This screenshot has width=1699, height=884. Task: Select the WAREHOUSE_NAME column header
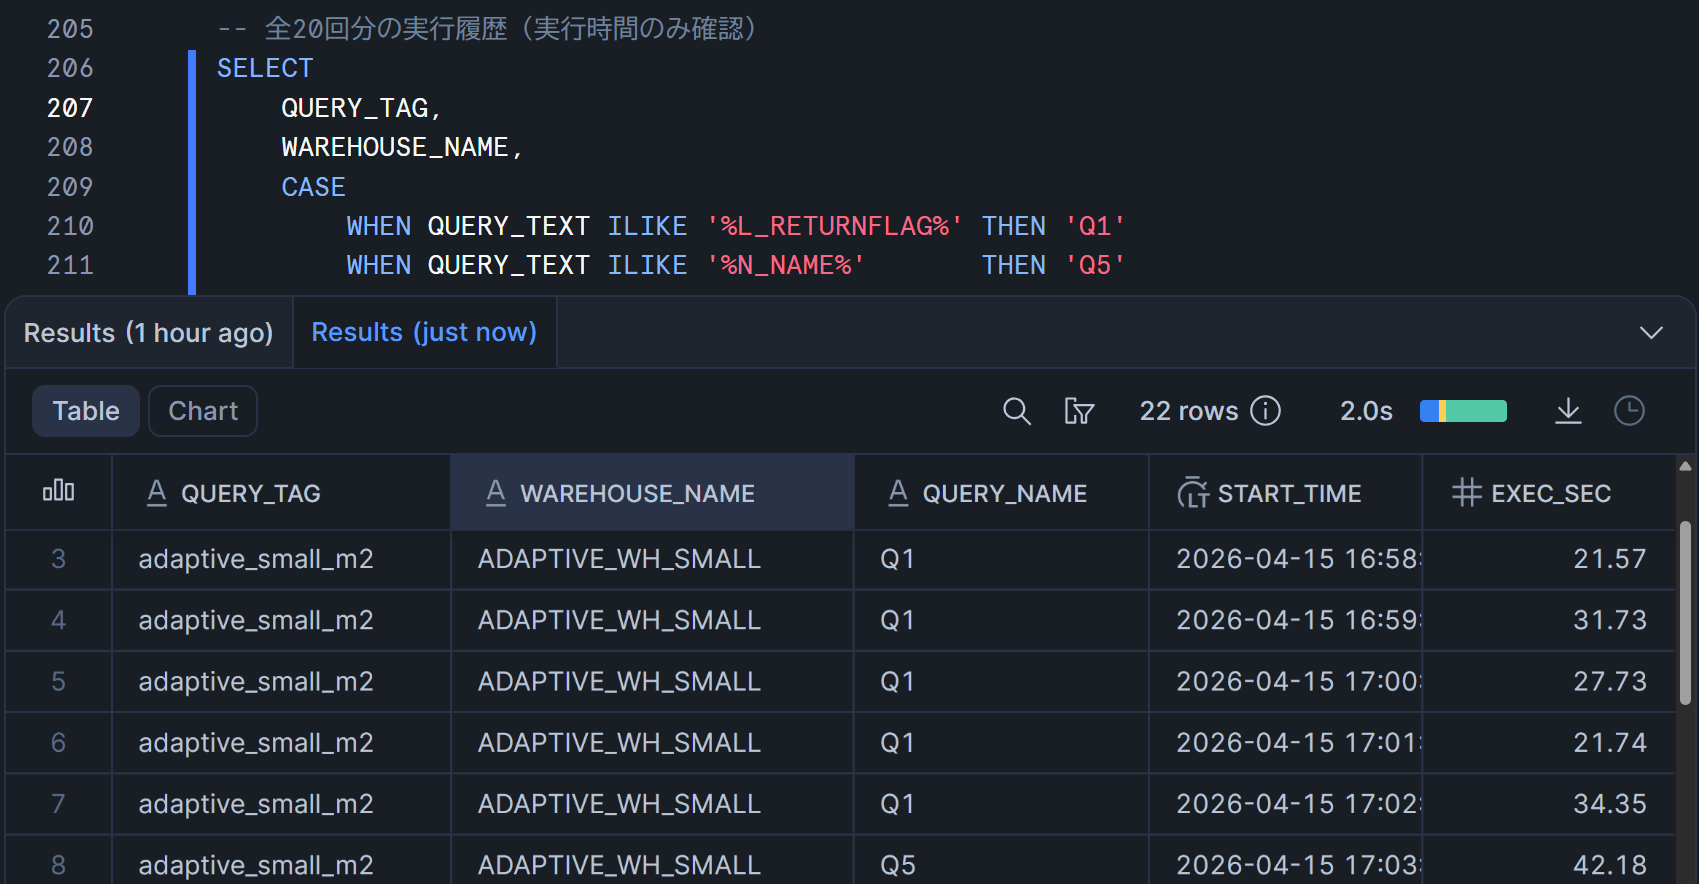tap(637, 493)
